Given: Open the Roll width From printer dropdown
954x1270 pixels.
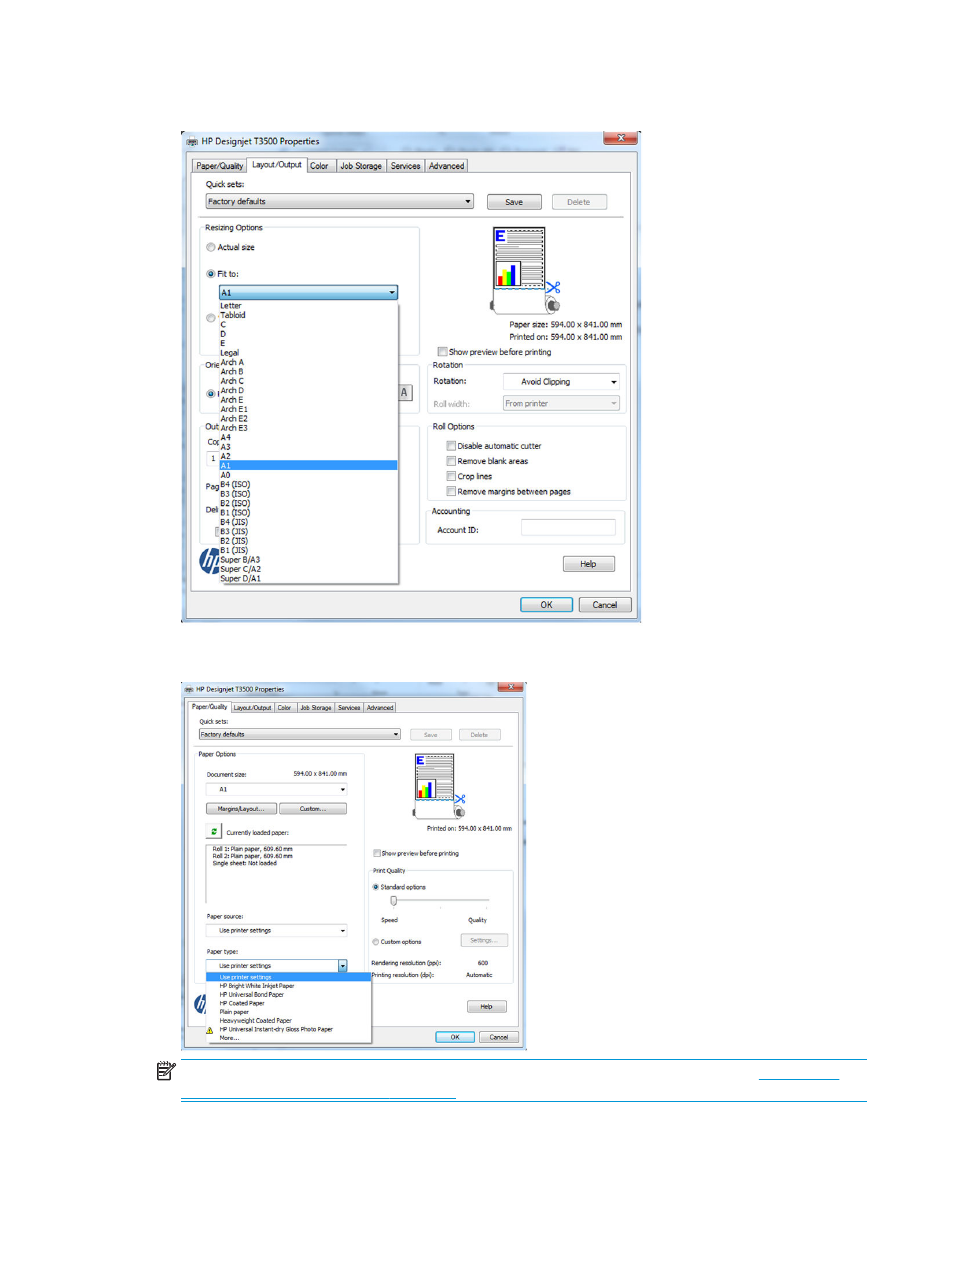Looking at the screenshot, I should [x=561, y=404].
